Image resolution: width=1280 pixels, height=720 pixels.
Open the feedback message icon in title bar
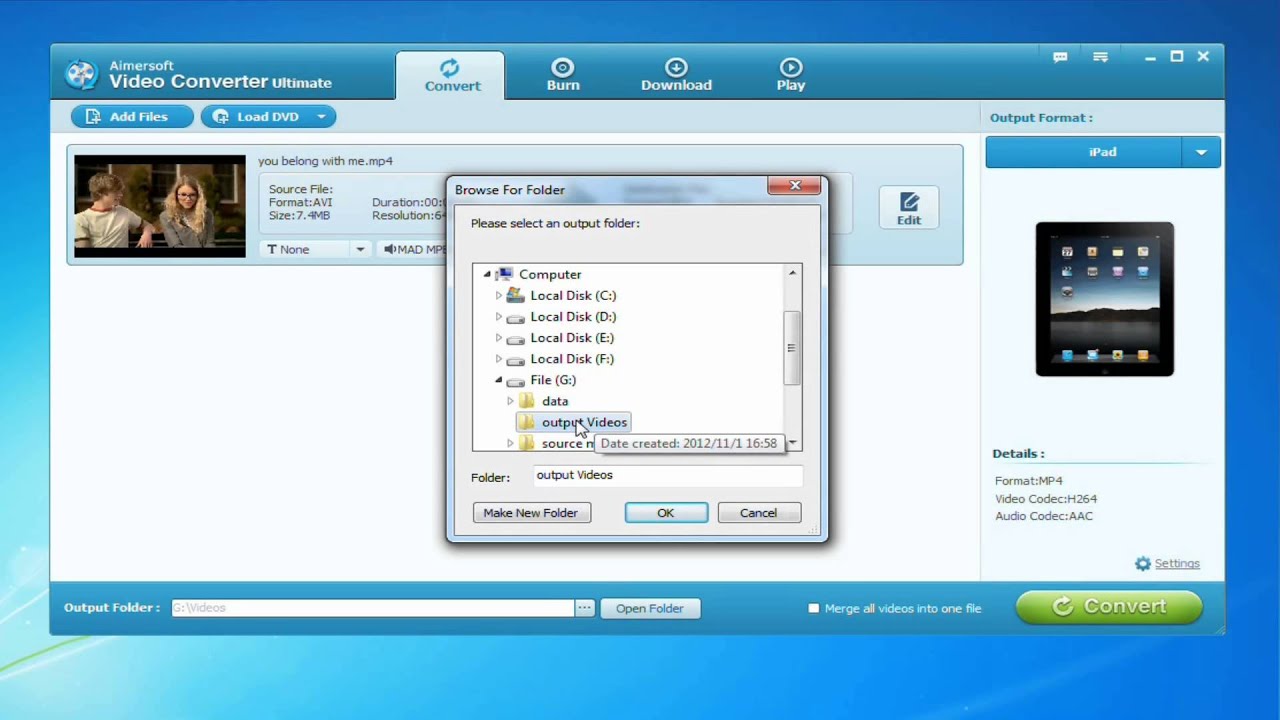[1060, 57]
